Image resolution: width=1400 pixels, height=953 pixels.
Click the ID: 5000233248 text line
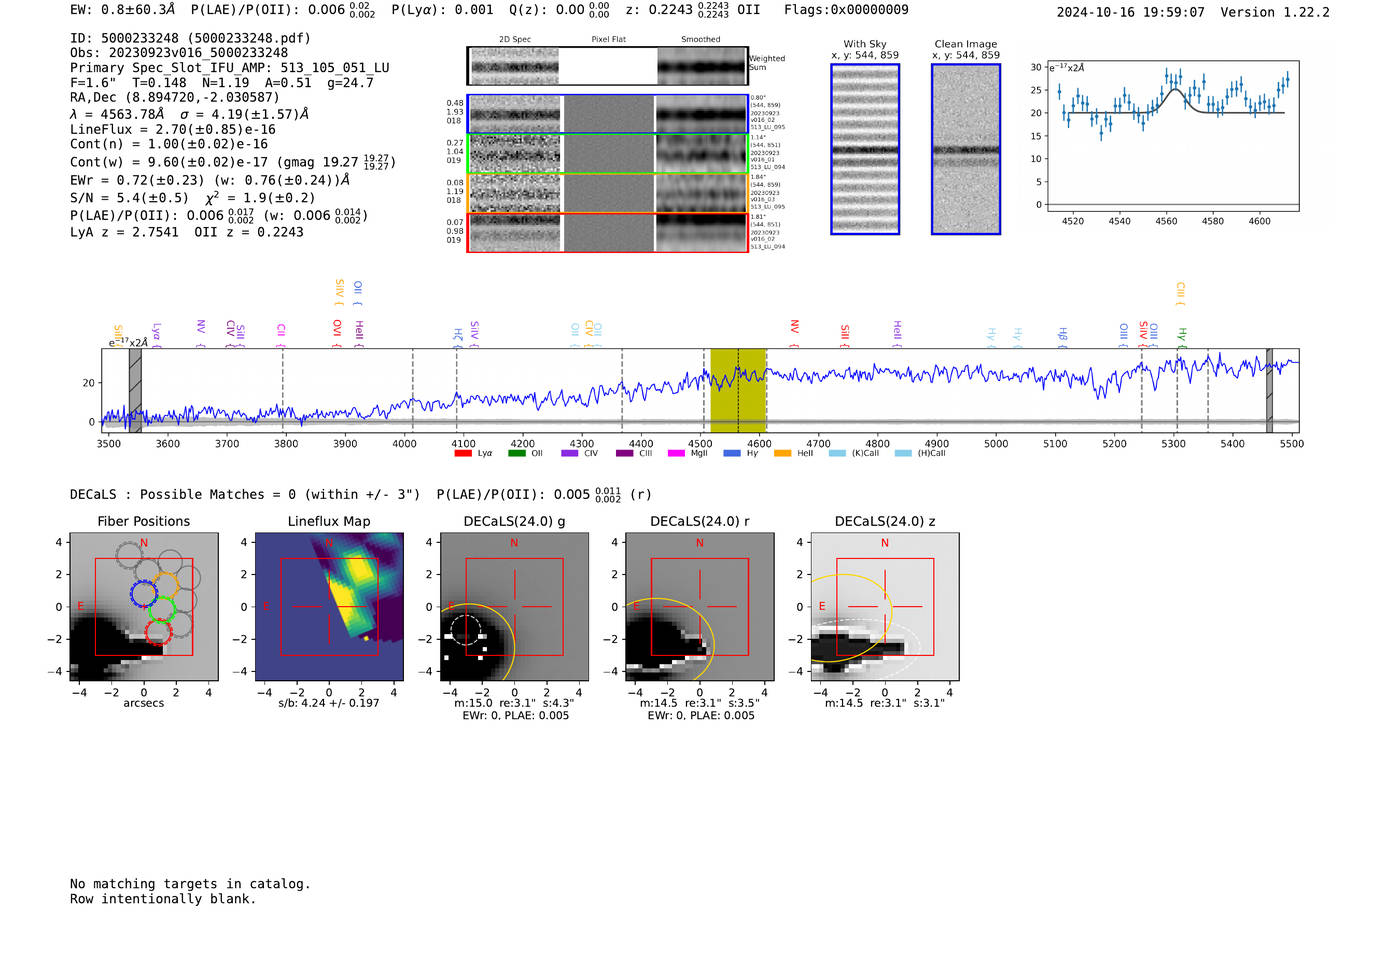(190, 38)
